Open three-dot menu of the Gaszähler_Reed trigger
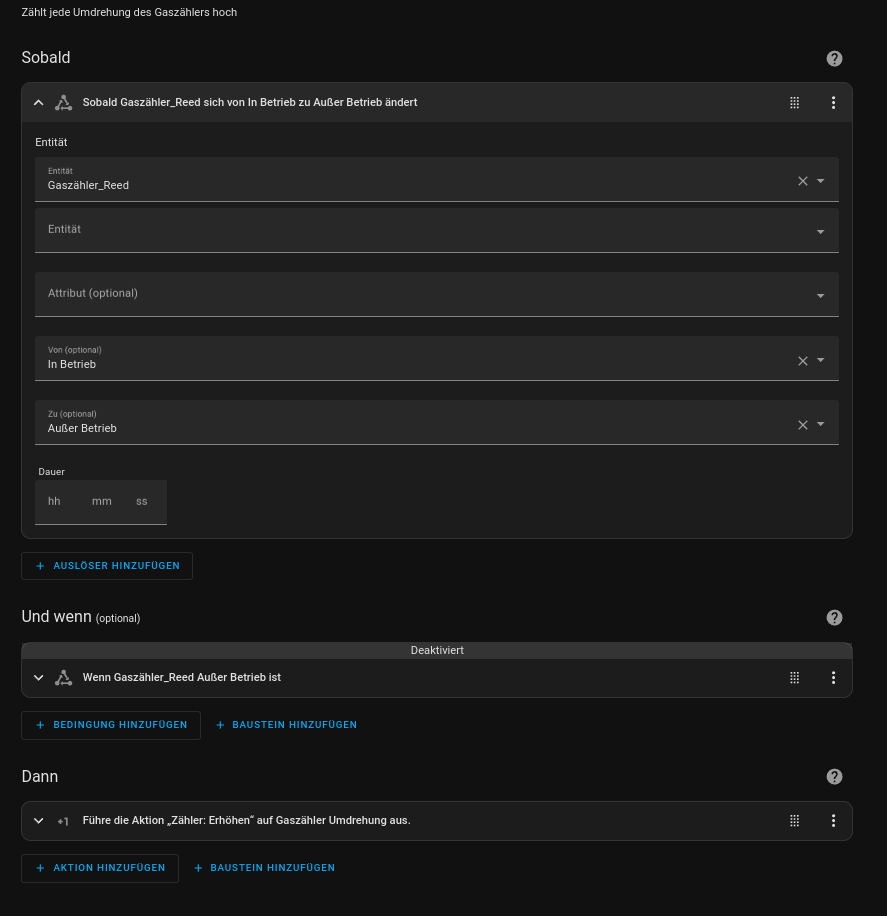This screenshot has height=916, width=887. click(833, 102)
